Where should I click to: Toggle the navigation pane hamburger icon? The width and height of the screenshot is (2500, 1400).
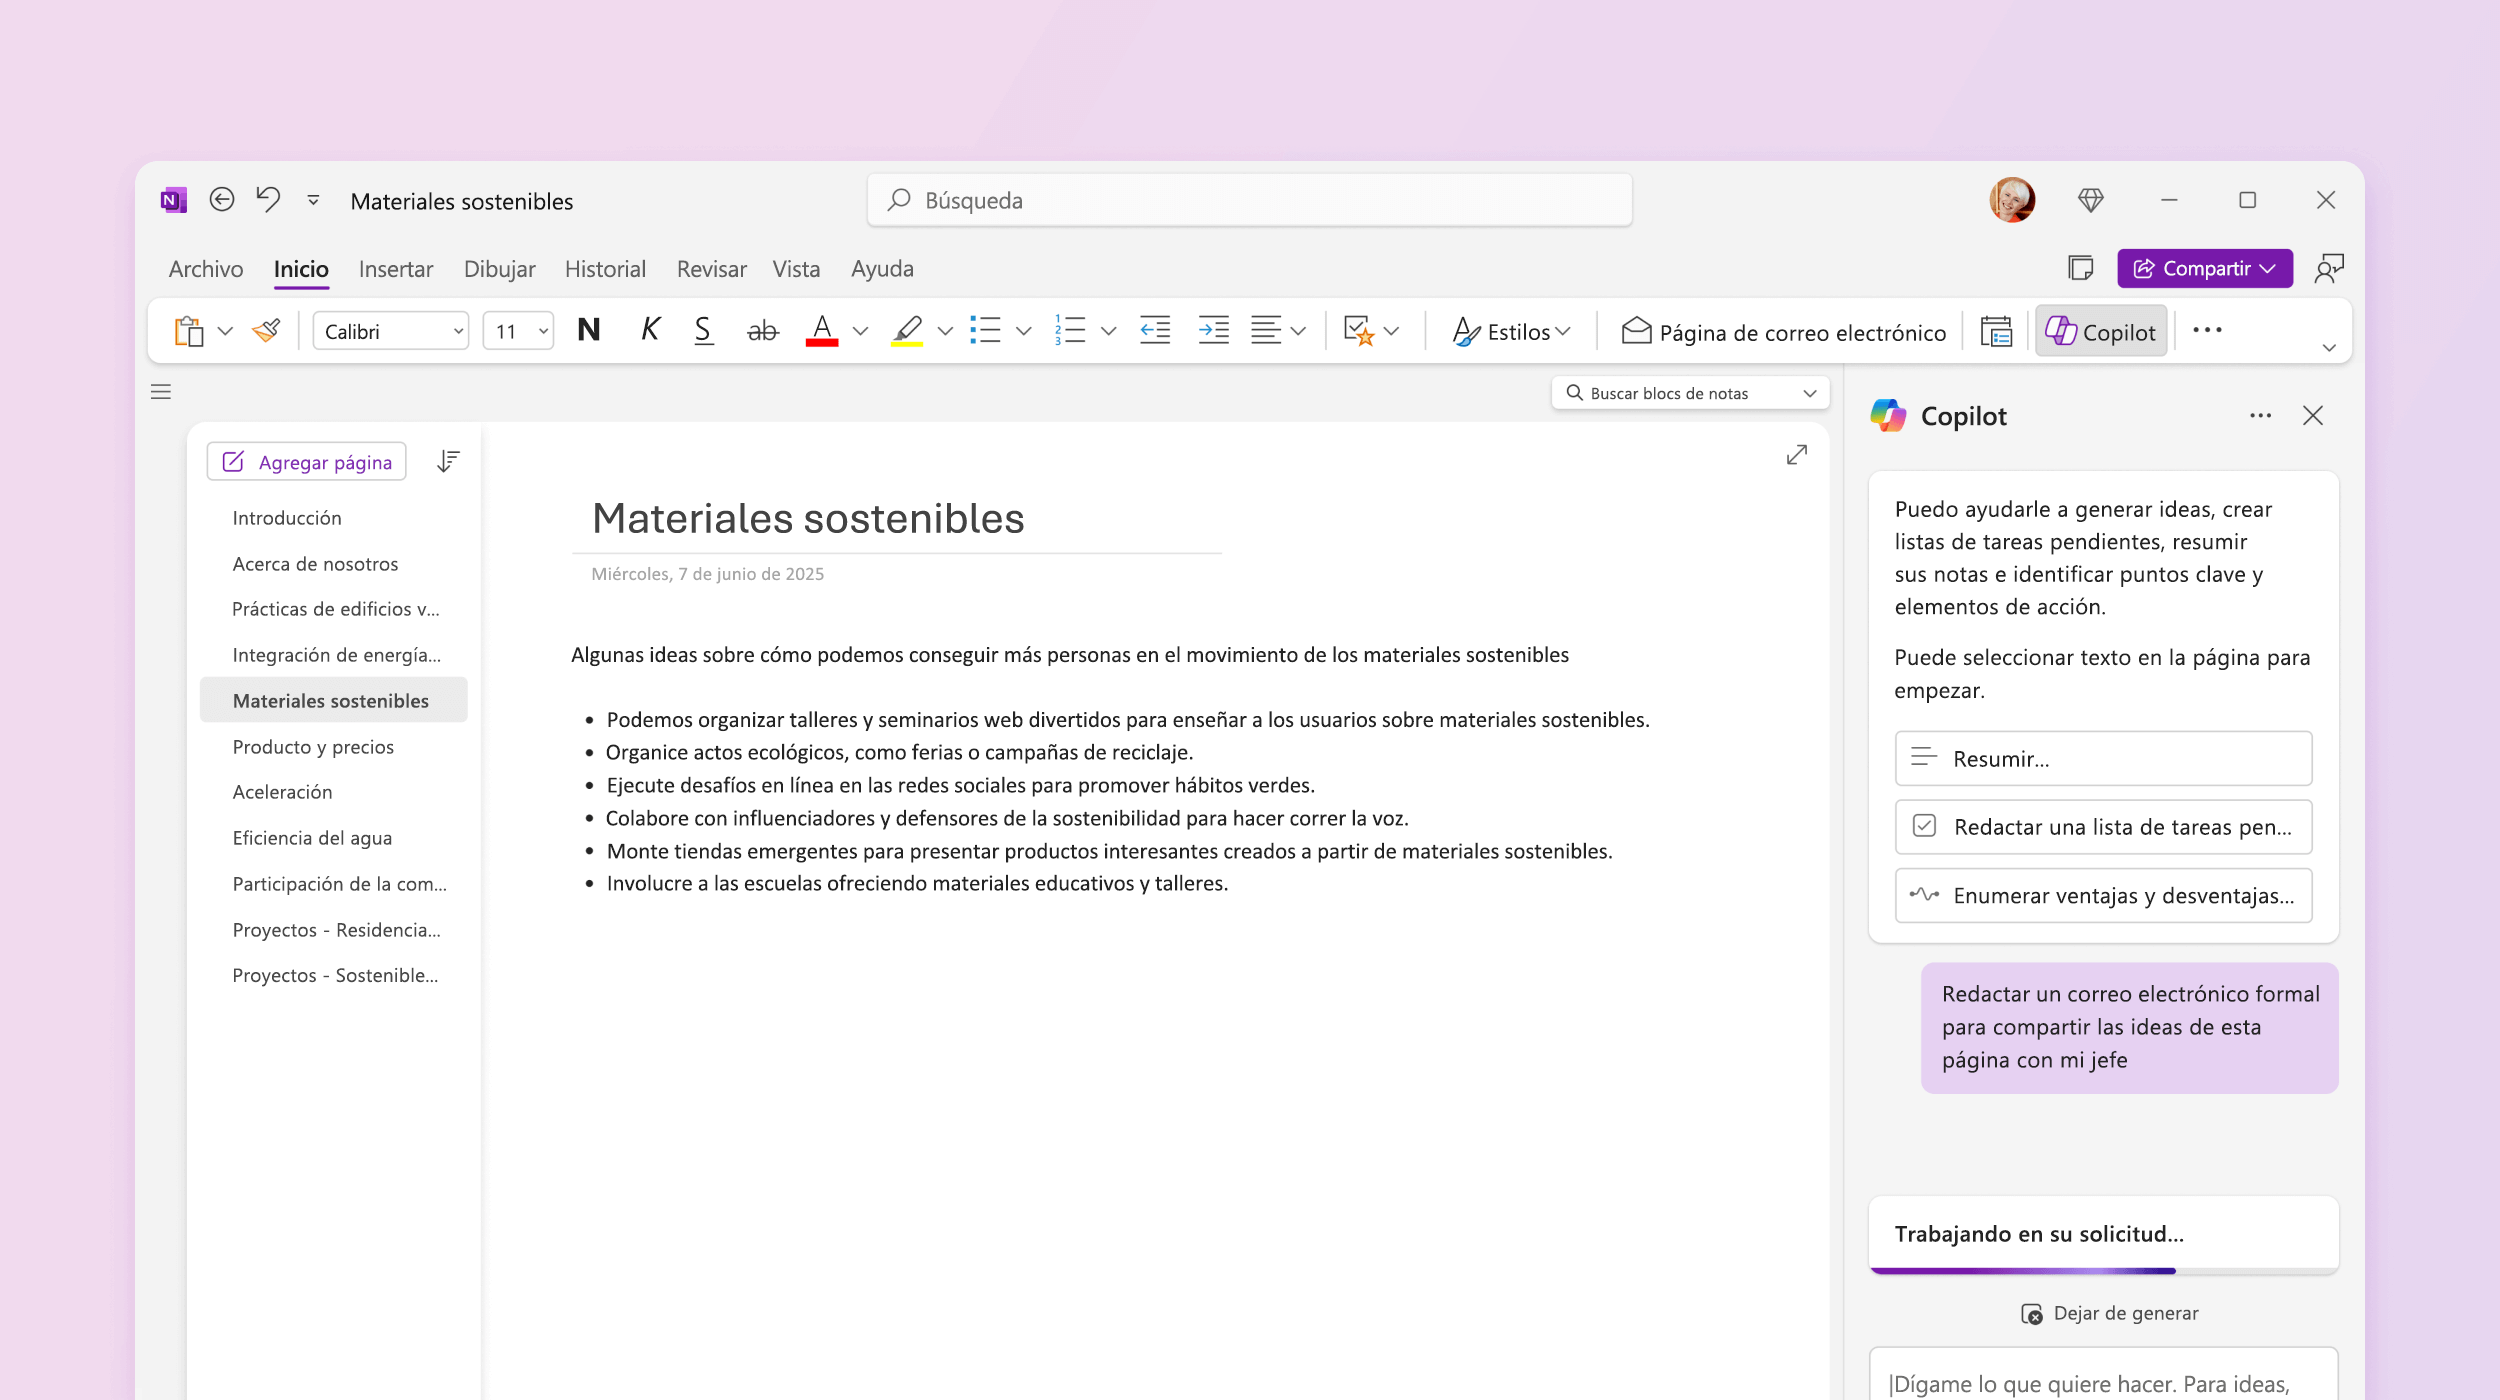coord(161,392)
